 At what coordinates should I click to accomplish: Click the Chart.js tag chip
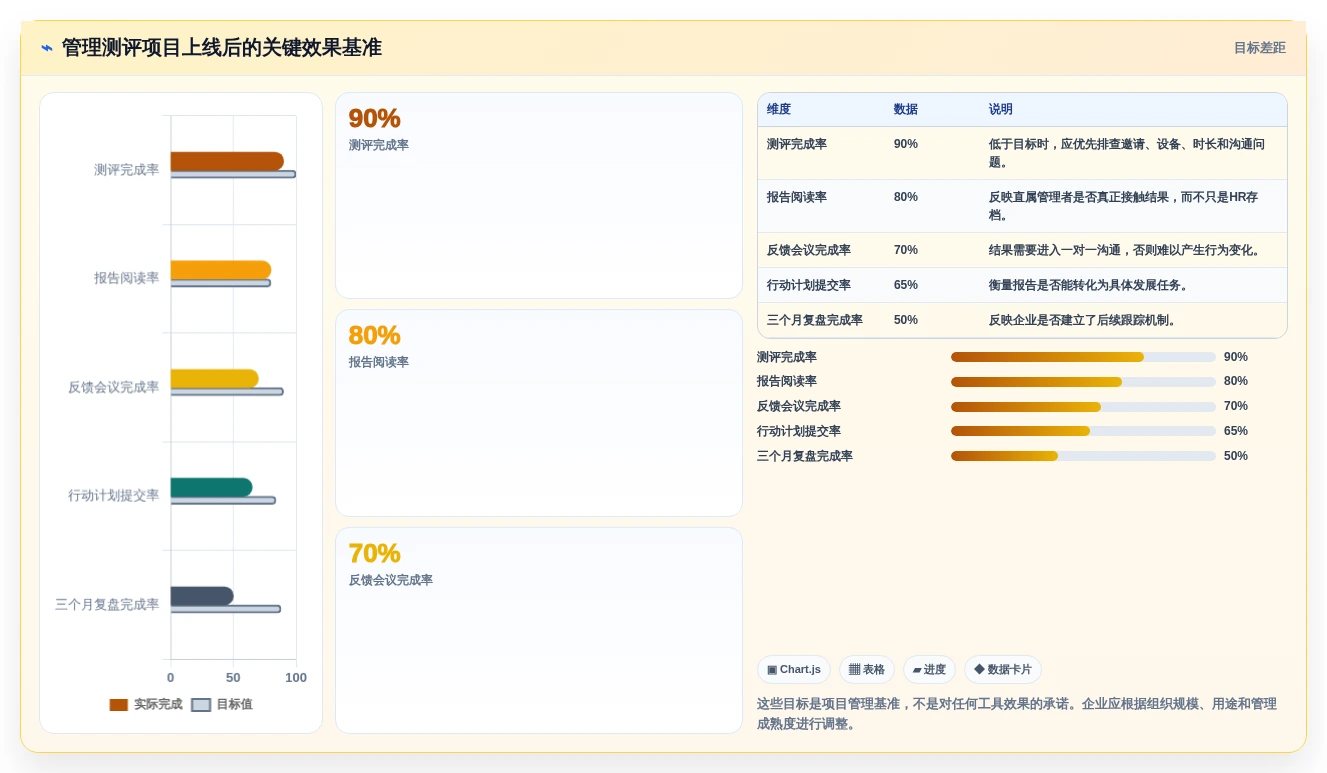[794, 670]
